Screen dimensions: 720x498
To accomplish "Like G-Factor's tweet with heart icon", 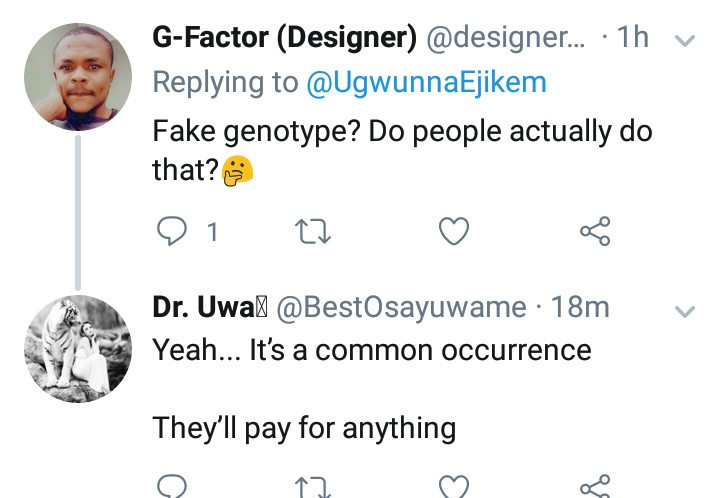I will 454,232.
